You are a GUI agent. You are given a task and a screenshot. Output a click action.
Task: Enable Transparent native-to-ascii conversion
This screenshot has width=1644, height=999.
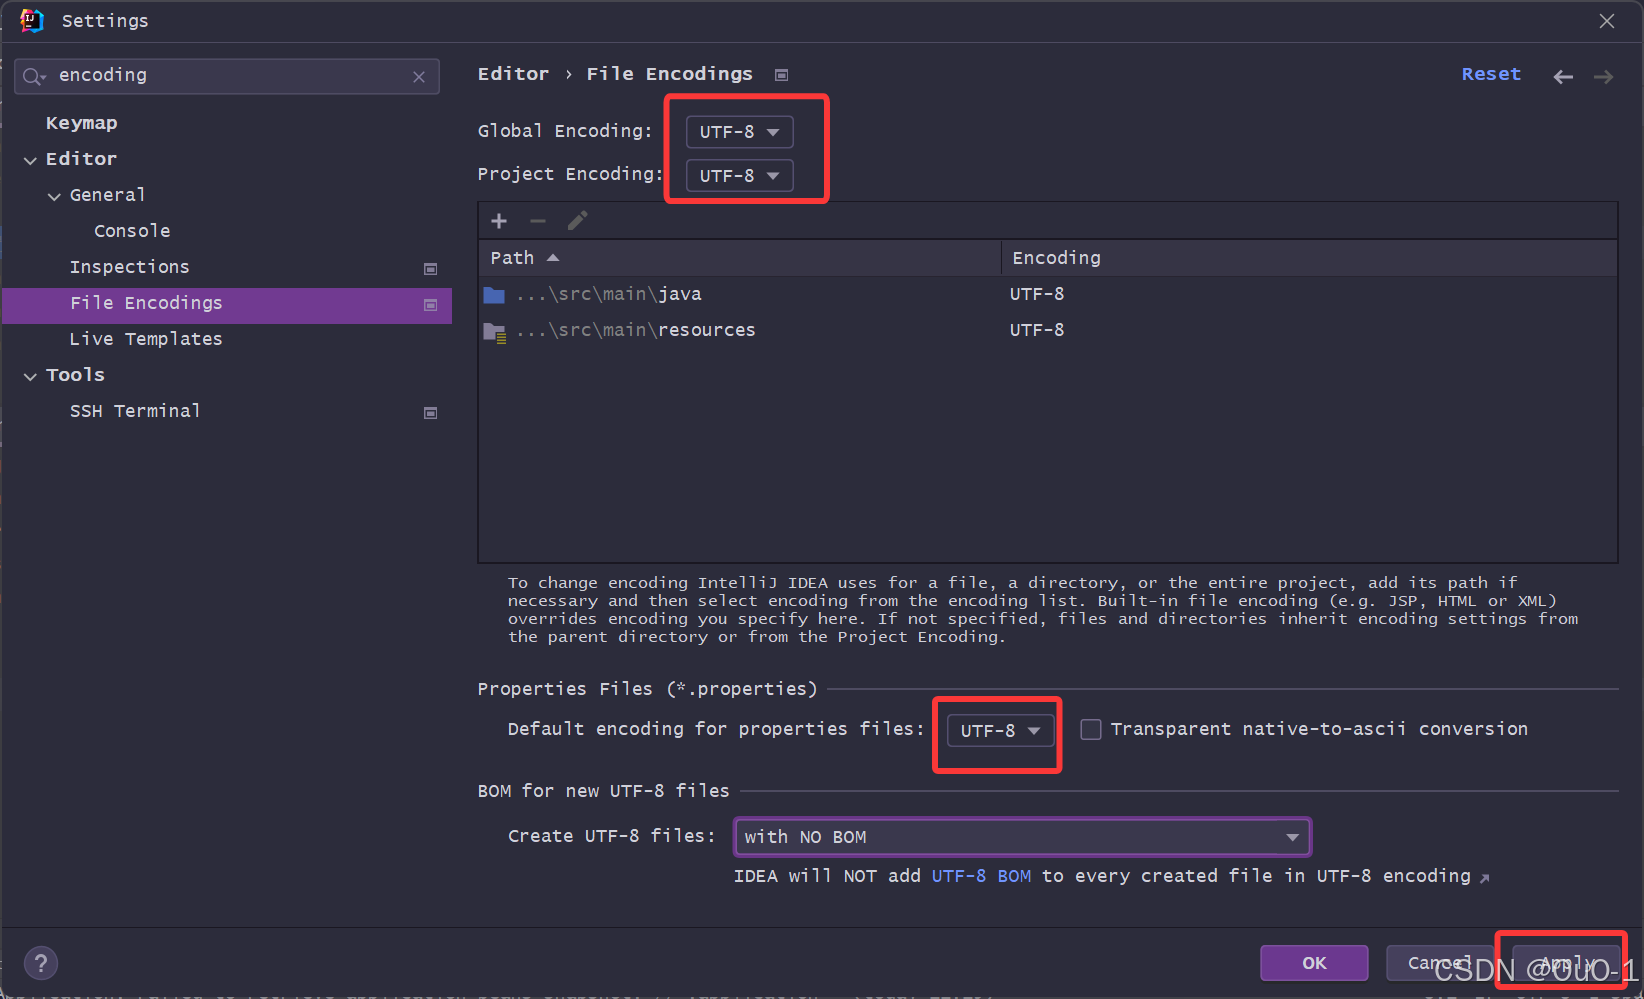1090,729
